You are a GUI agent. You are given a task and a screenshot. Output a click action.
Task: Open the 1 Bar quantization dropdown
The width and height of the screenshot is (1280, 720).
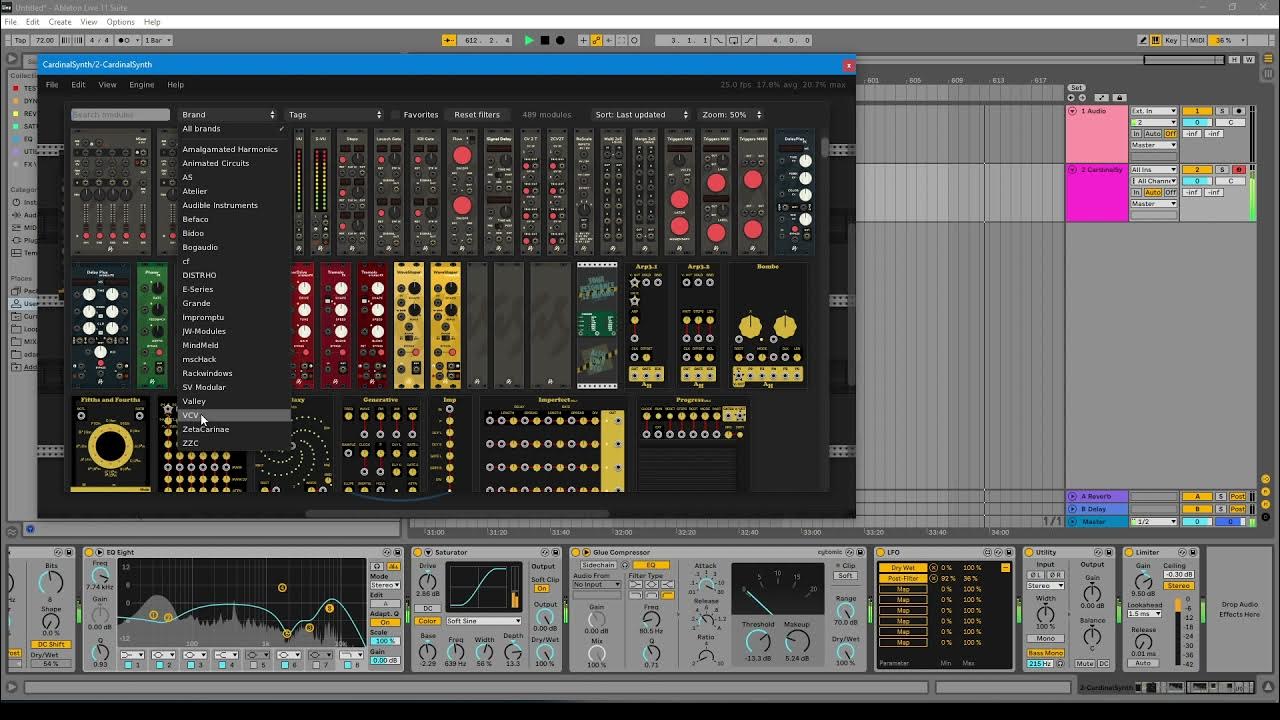[159, 40]
